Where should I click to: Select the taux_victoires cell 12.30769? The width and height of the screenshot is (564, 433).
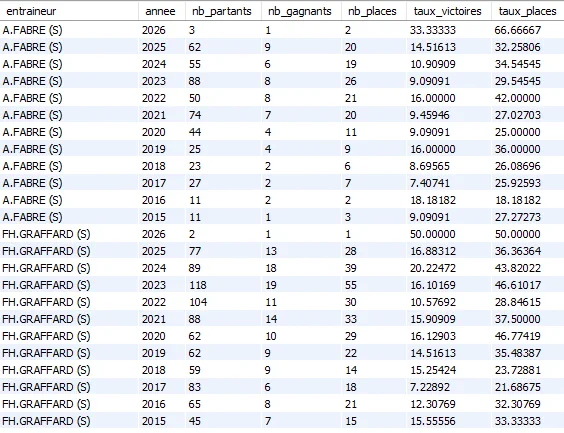pos(449,404)
